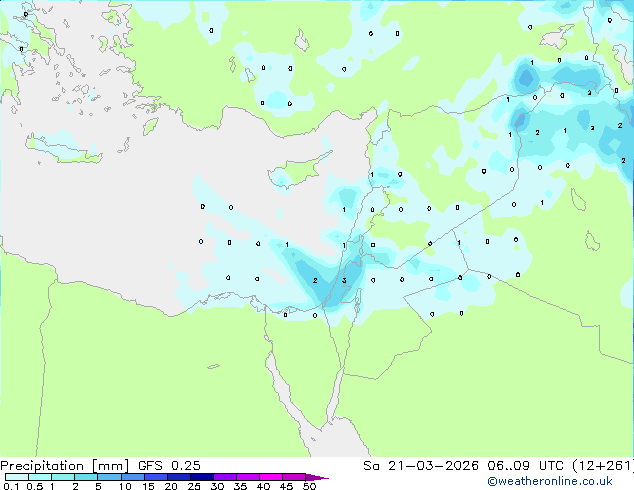Click the legend scale value '0.5'

[x=35, y=486]
